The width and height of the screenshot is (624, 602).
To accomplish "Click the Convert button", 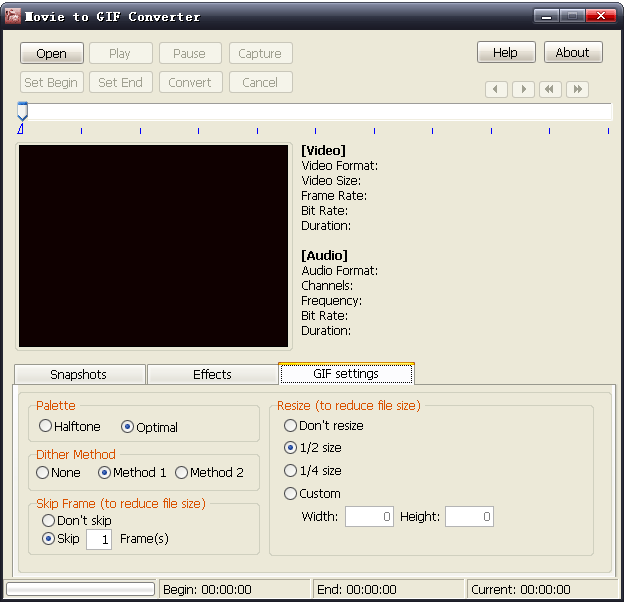I will [190, 82].
